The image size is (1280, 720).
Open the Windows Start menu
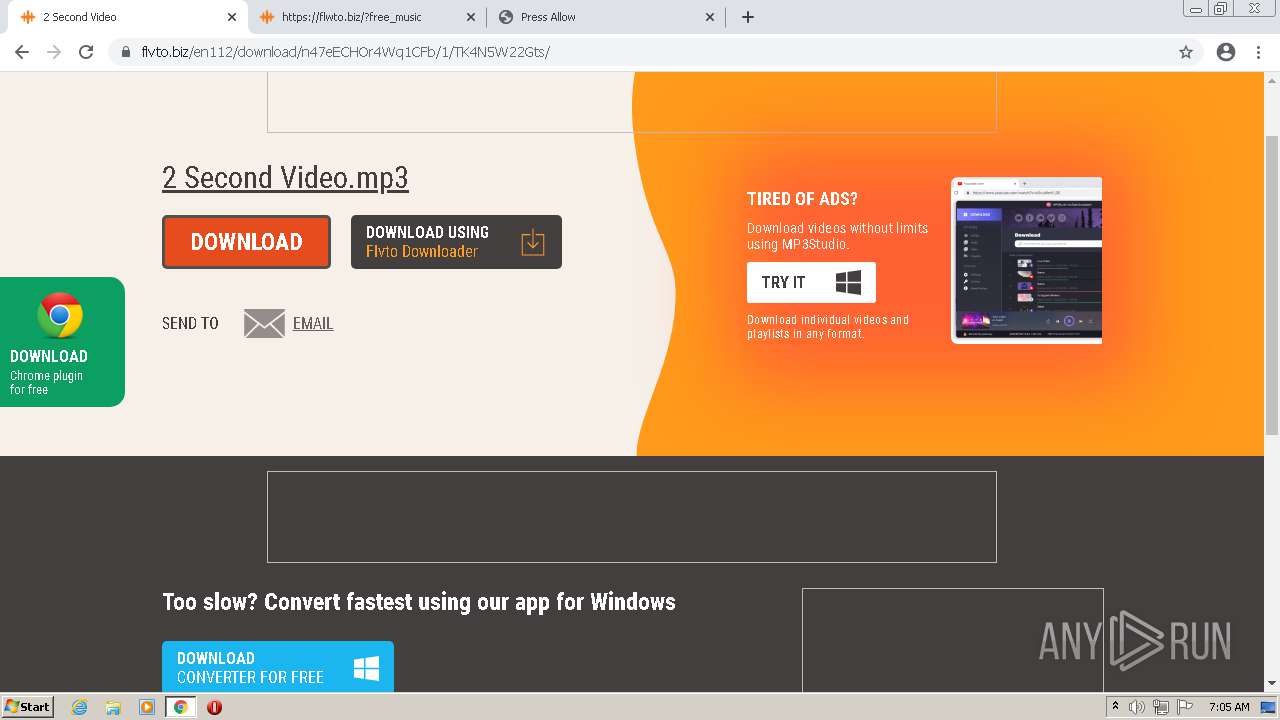tap(28, 706)
